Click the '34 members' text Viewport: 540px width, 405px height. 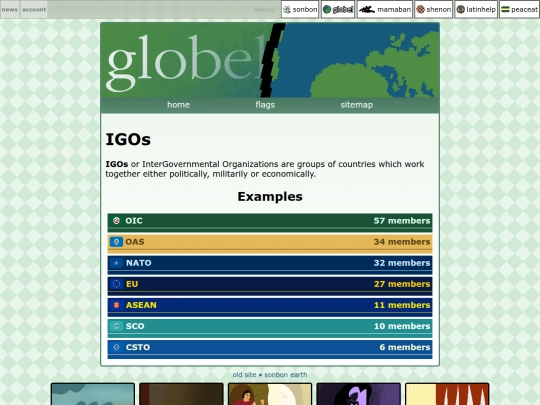pyautogui.click(x=402, y=242)
